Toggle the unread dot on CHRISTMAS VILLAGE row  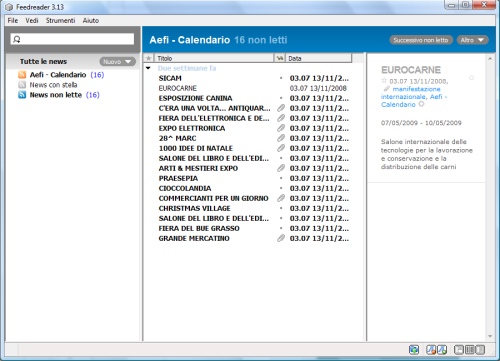point(281,208)
